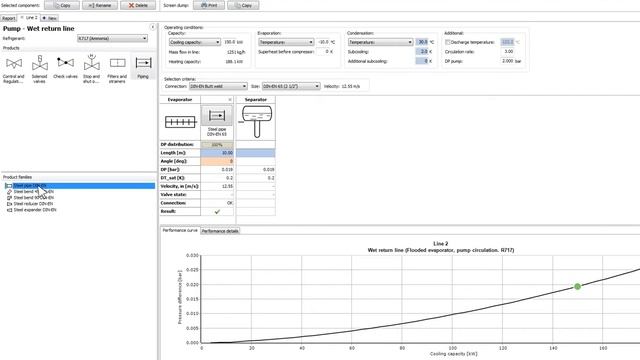This screenshot has width=640, height=360.
Task: Click the Separator DP [bar] value
Action: [x=256, y=170]
